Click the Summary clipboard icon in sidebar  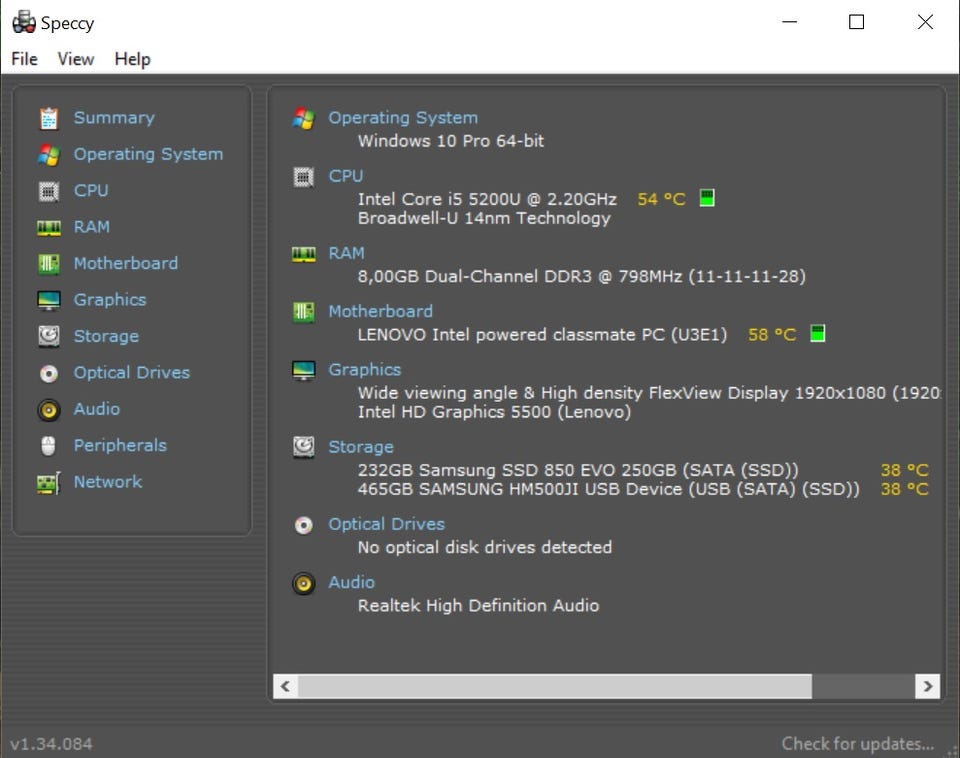(49, 118)
